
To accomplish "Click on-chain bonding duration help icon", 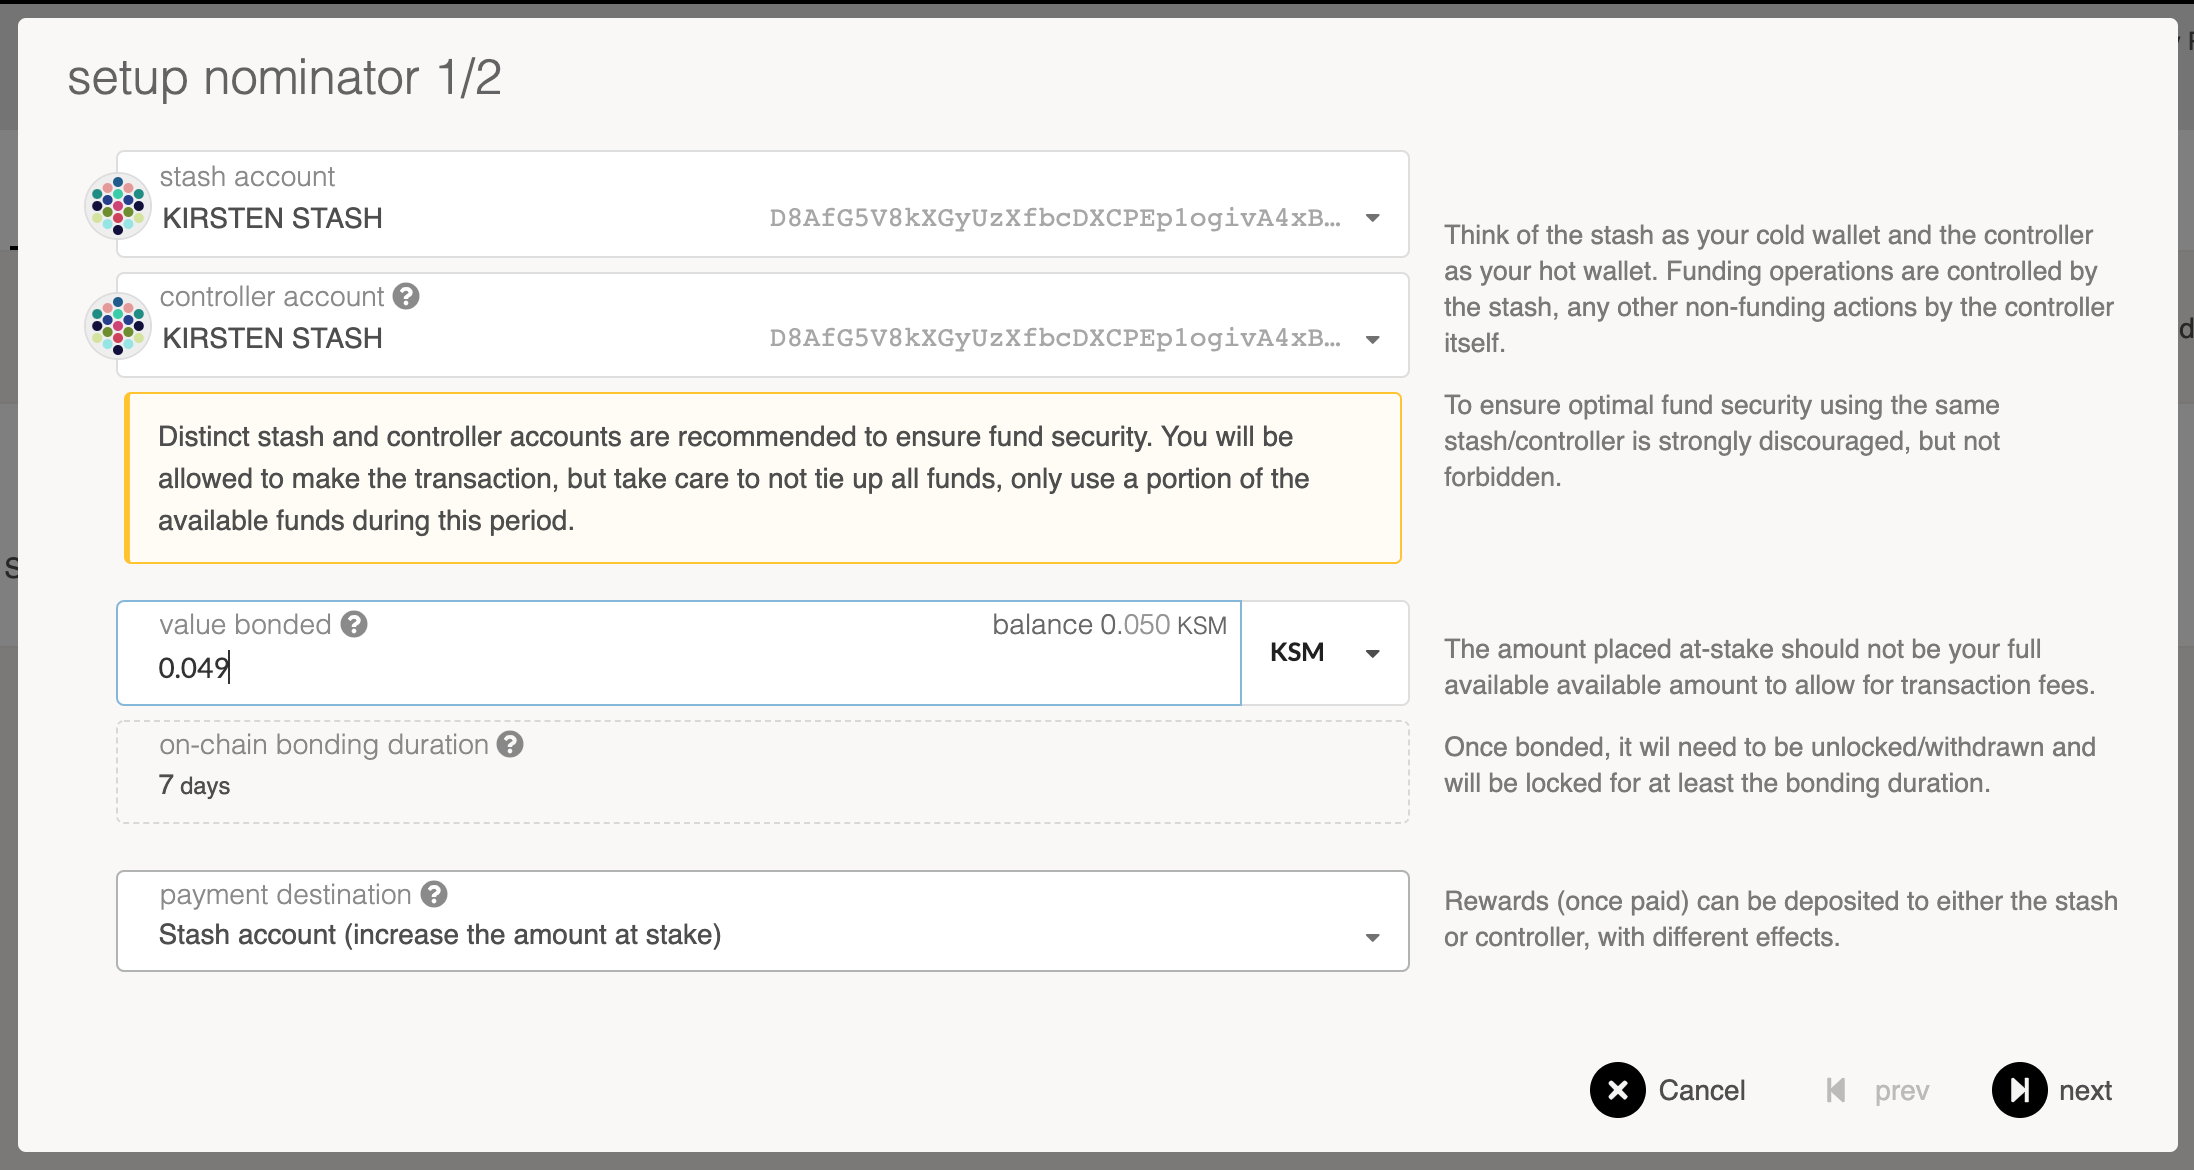I will coord(510,744).
